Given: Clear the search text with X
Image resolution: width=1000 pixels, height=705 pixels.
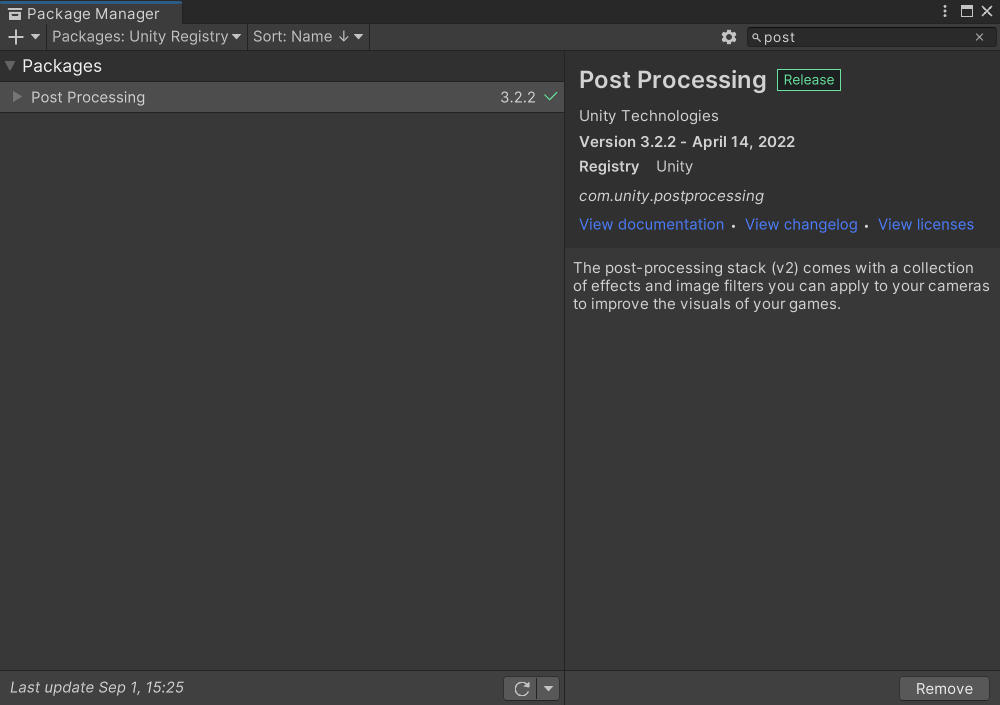Looking at the screenshot, I should pyautogui.click(x=980, y=37).
